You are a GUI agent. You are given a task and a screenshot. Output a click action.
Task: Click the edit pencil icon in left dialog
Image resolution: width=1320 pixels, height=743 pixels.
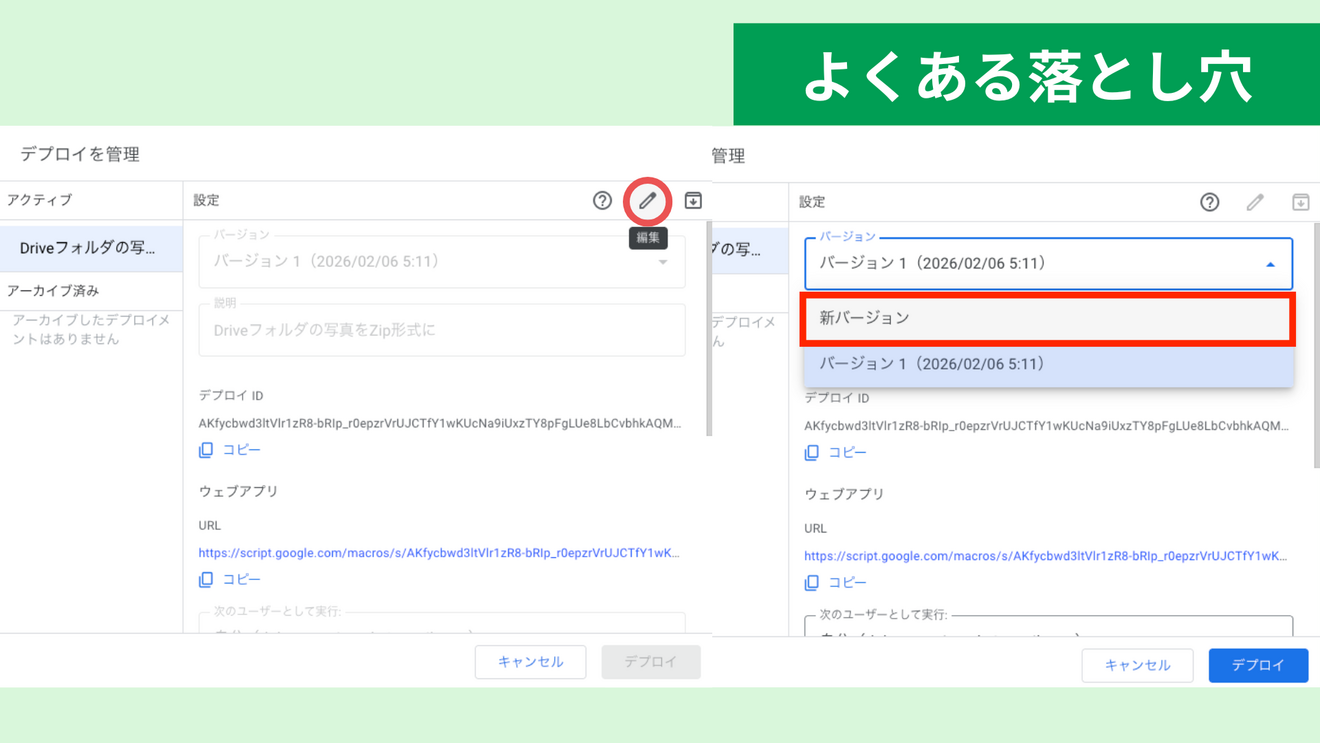(647, 201)
